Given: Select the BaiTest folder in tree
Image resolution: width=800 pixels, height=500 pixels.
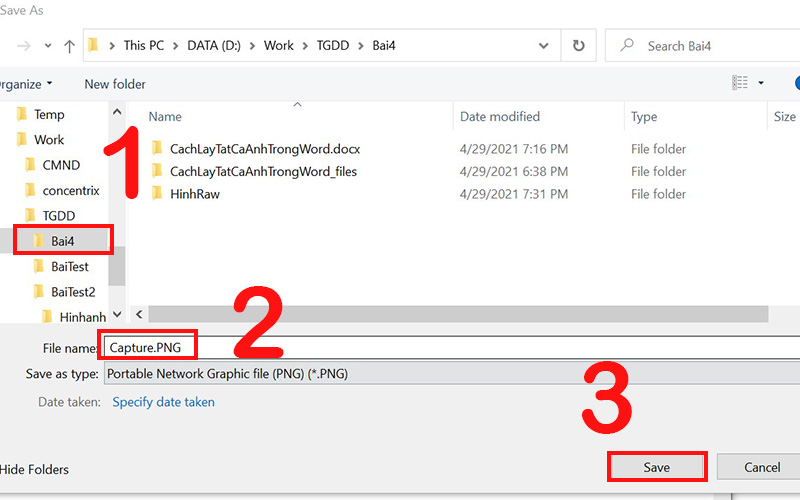Looking at the screenshot, I should (x=69, y=267).
